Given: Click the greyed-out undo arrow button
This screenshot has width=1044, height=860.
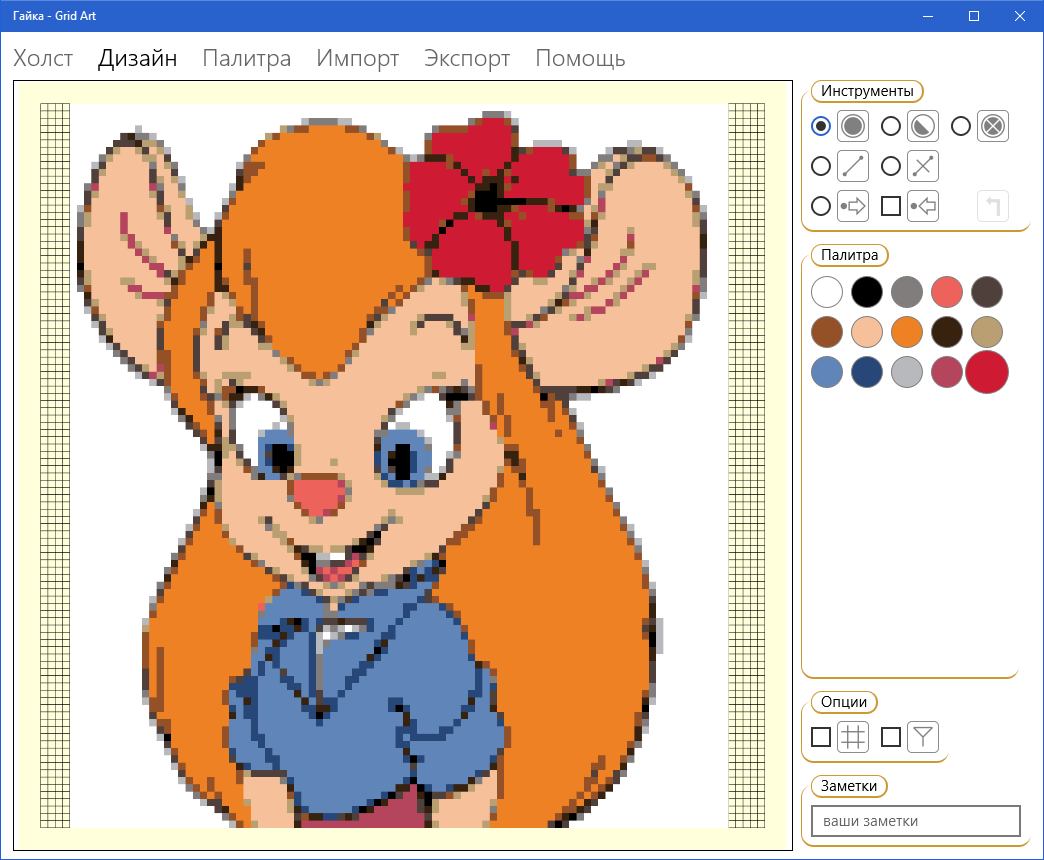Looking at the screenshot, I should 993,206.
